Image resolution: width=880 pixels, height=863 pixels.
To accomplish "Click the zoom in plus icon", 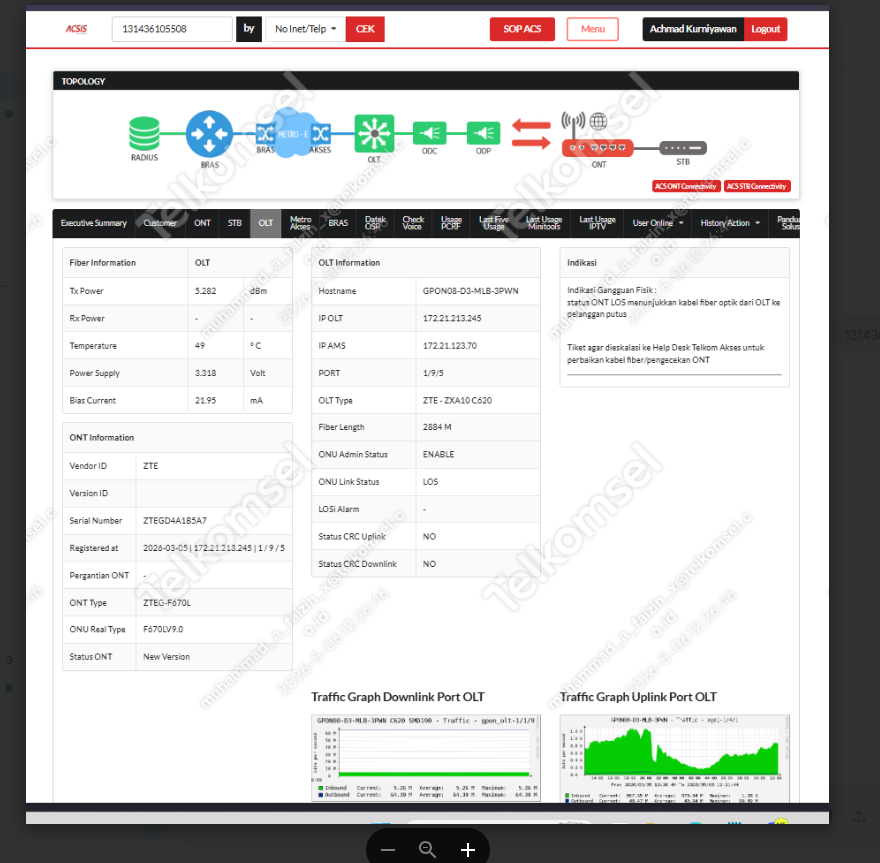I will click(468, 850).
